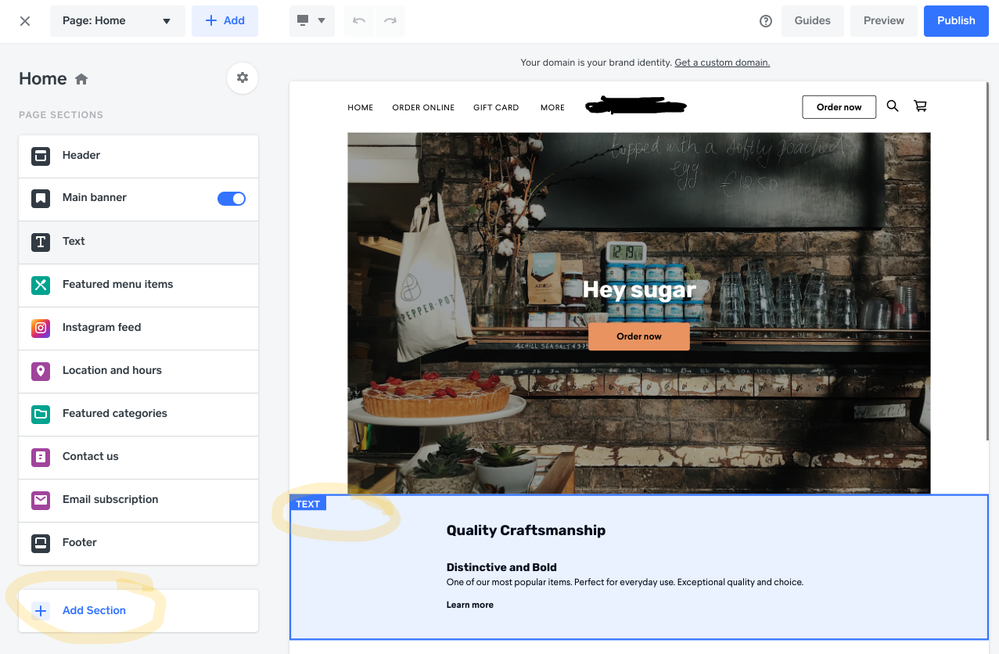
Task: Select the Instagram feed section icon
Action: click(x=41, y=328)
